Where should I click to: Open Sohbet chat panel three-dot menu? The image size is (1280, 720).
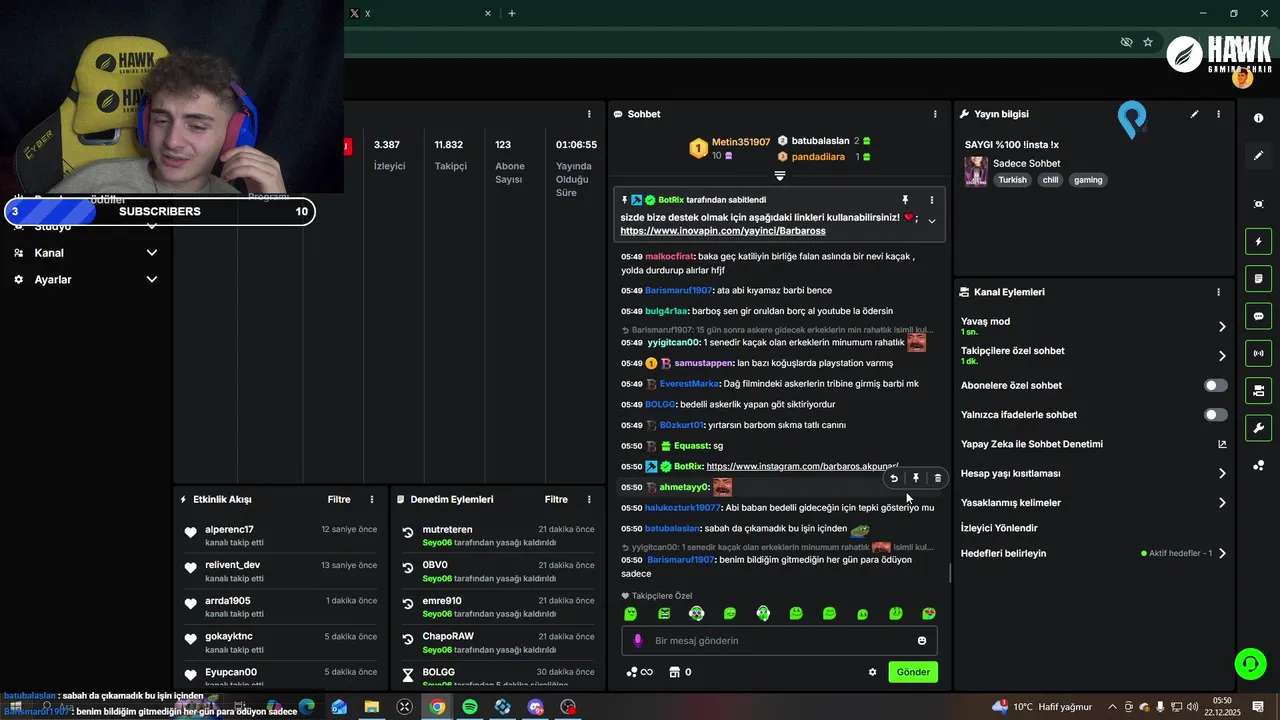click(x=935, y=114)
